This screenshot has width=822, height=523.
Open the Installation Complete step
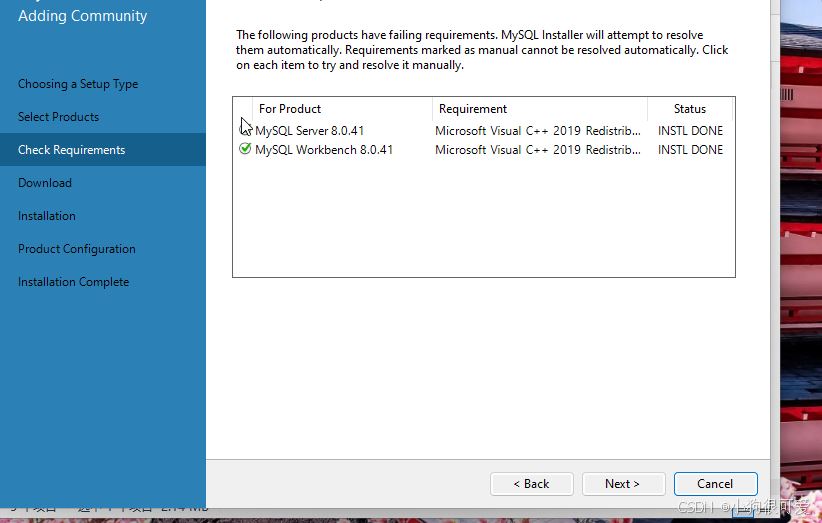73,282
